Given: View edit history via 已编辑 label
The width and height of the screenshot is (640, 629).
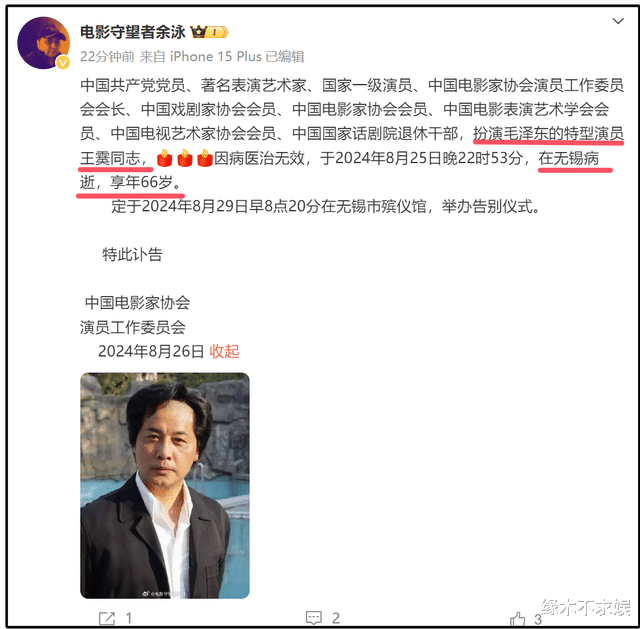Looking at the screenshot, I should point(284,56).
